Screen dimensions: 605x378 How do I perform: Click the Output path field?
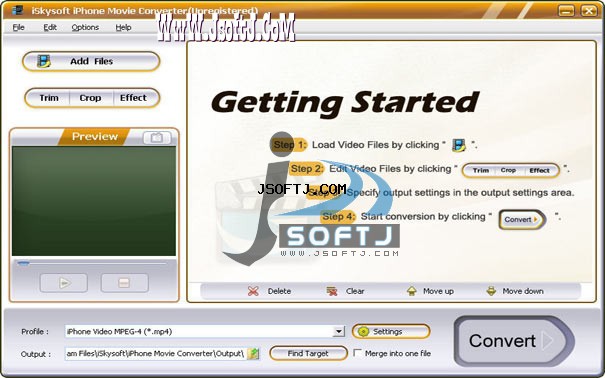[x=156, y=353]
